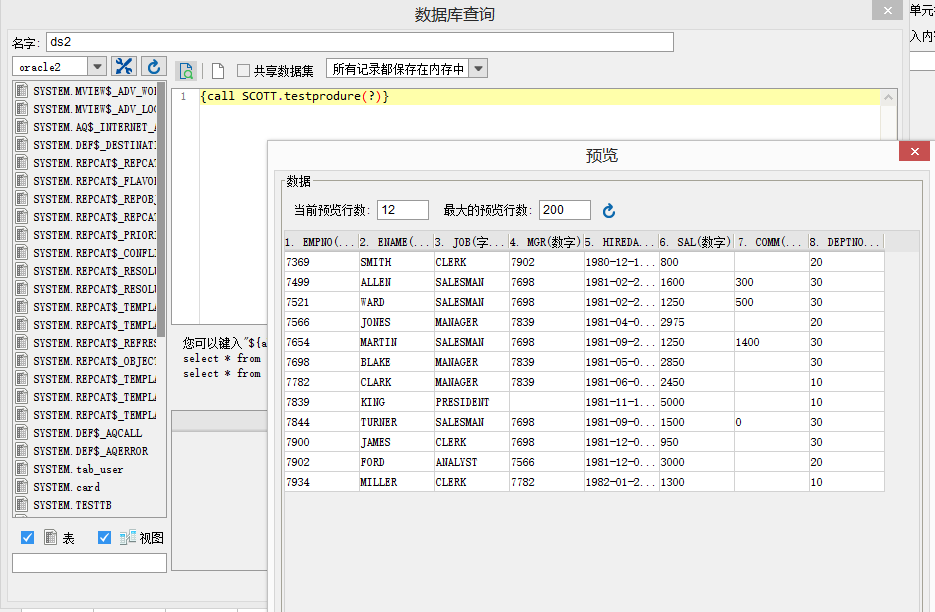Uncheck the 表 tables checkbox
935x612 pixels.
pos(27,537)
